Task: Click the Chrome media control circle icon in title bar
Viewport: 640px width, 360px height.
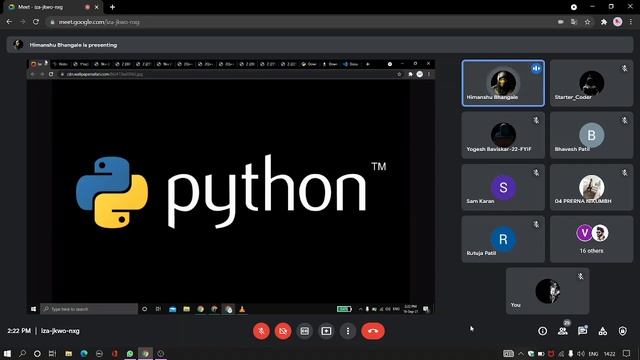Action: pos(574,7)
